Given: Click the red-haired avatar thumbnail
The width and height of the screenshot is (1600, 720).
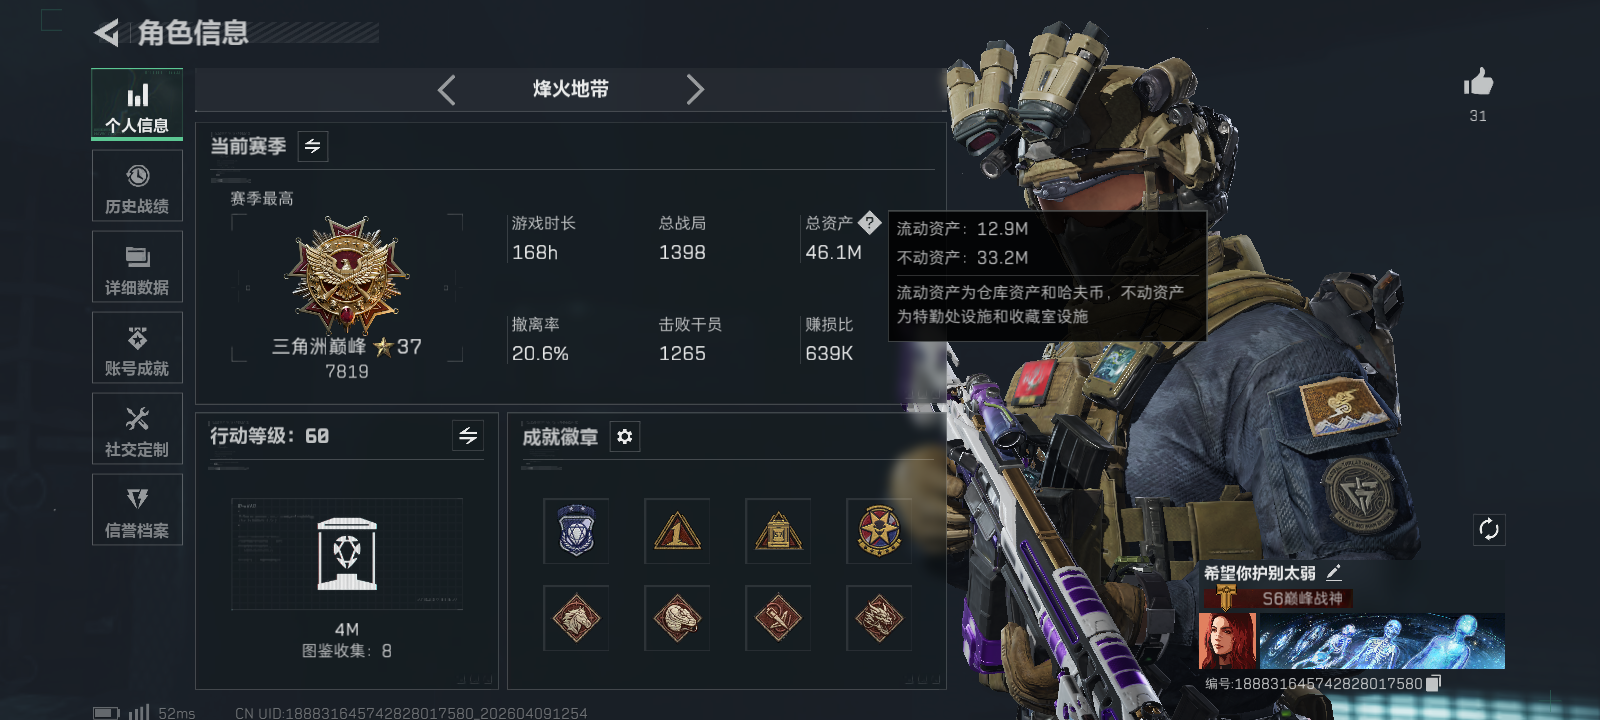Looking at the screenshot, I should [x=1227, y=641].
